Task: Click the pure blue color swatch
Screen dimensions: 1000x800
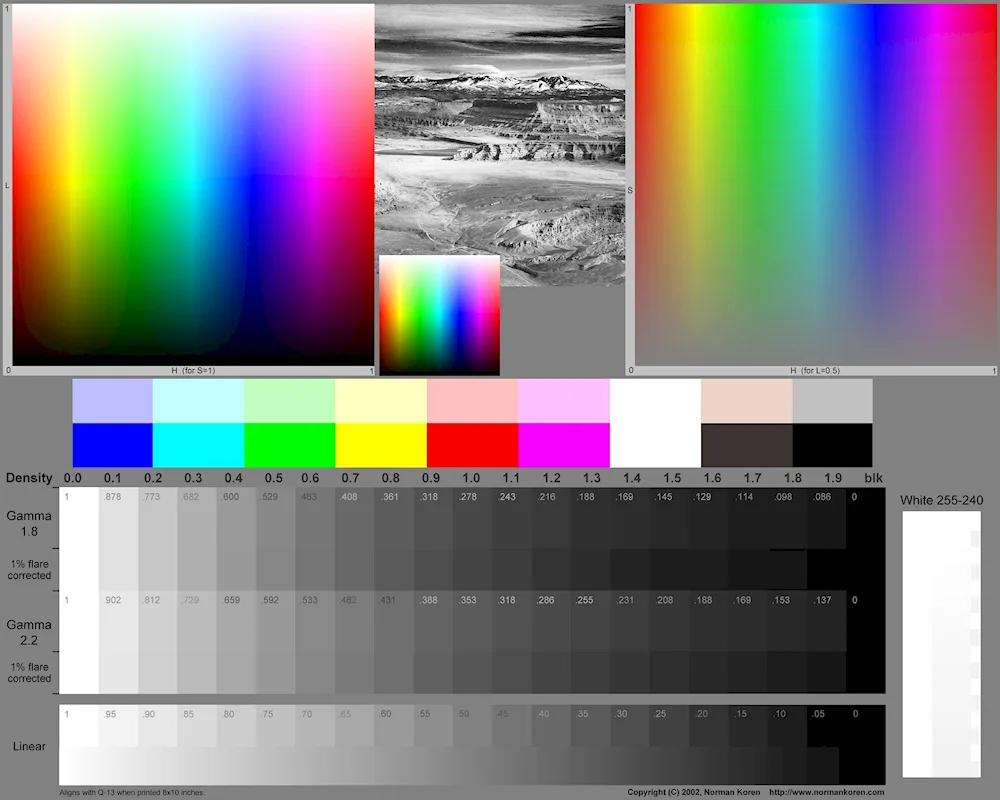Action: click(x=112, y=445)
